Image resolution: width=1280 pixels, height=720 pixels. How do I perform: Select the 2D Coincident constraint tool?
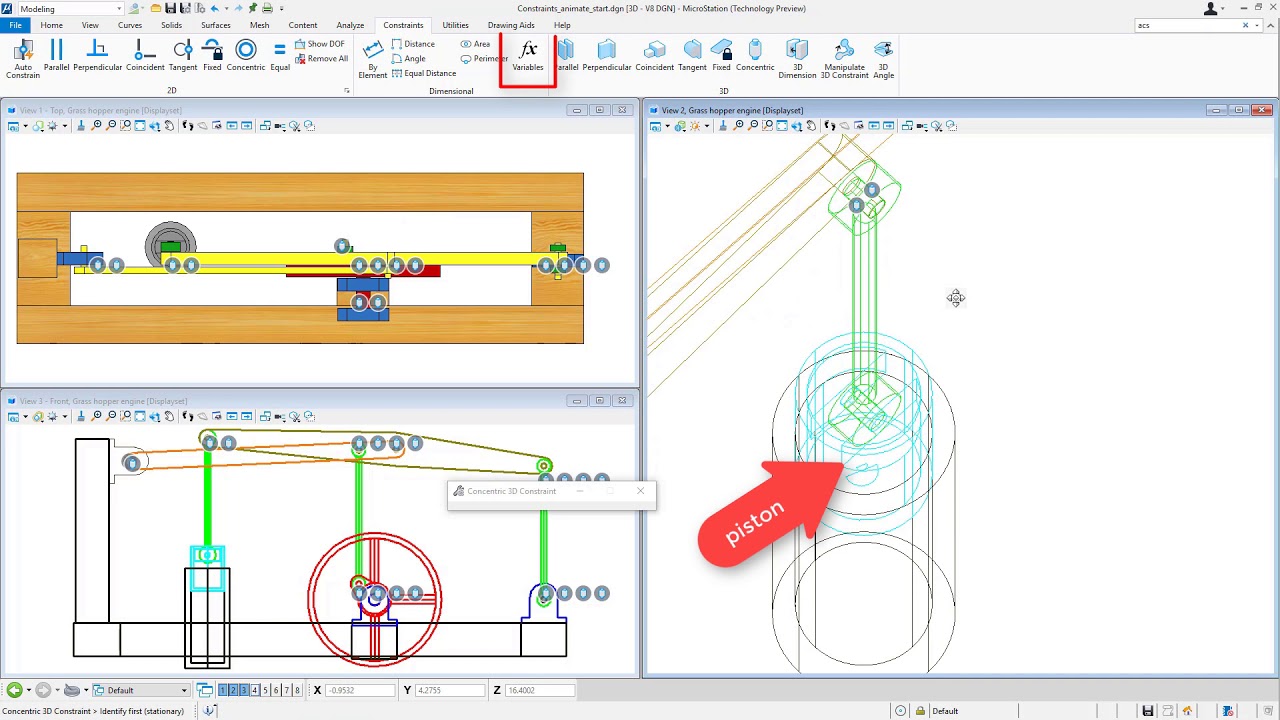[x=145, y=56]
